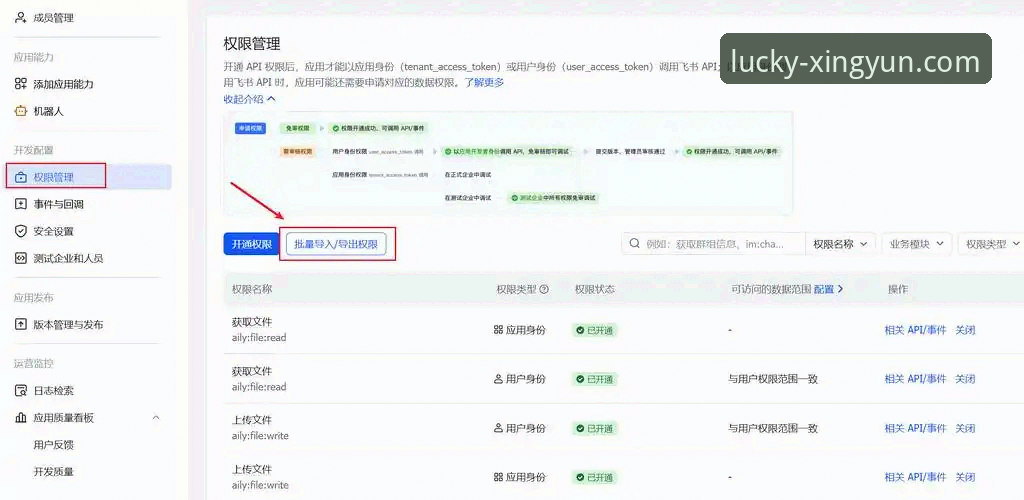Click the search magnifier icon
Image resolution: width=1024 pixels, height=500 pixels.
tap(634, 243)
